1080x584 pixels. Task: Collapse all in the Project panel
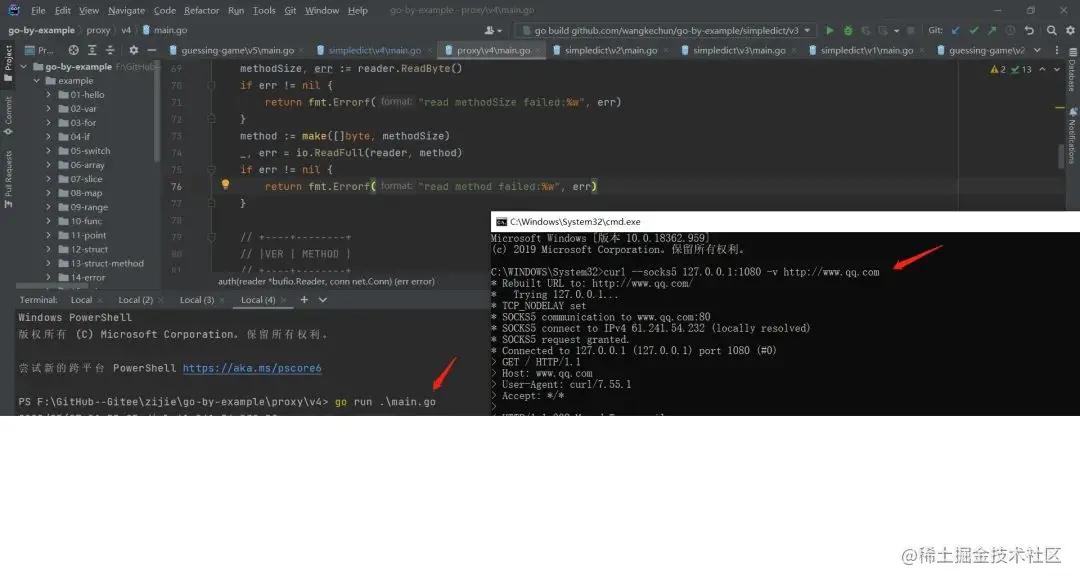pos(110,50)
